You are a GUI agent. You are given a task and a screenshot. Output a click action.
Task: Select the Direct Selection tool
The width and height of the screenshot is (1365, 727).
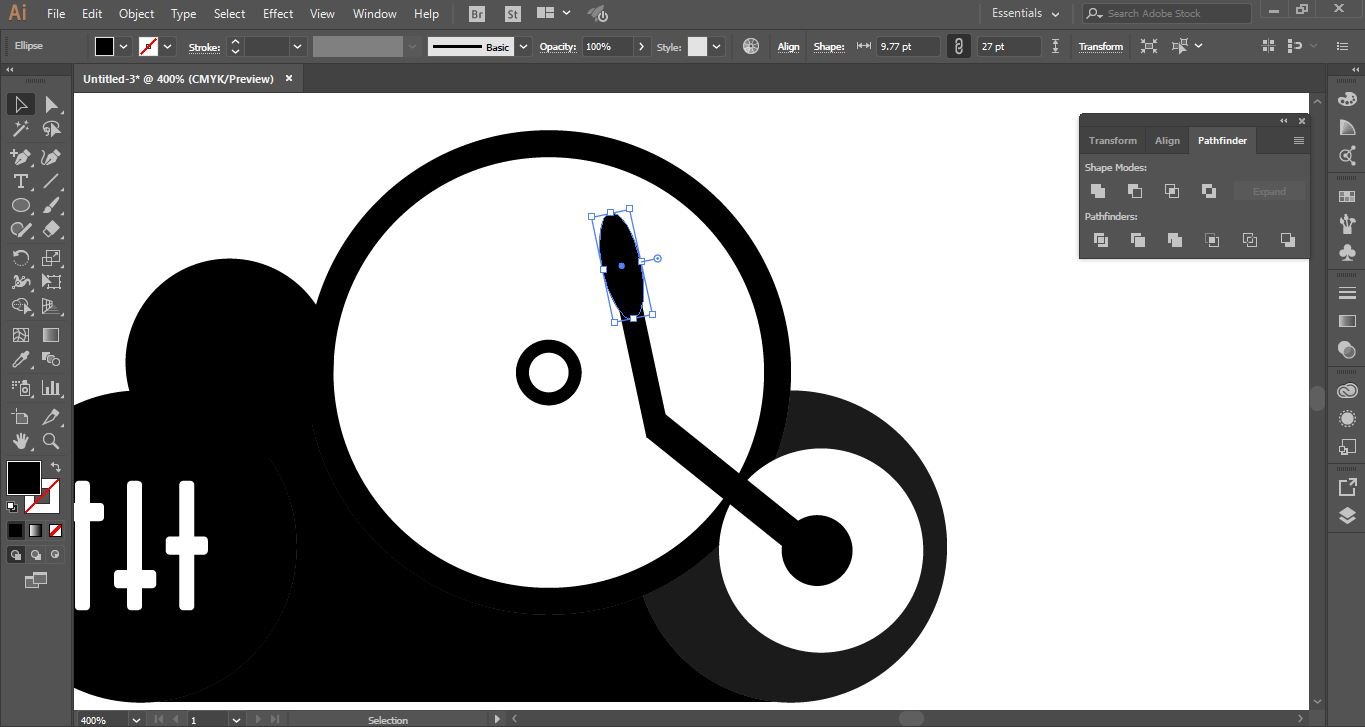51,105
